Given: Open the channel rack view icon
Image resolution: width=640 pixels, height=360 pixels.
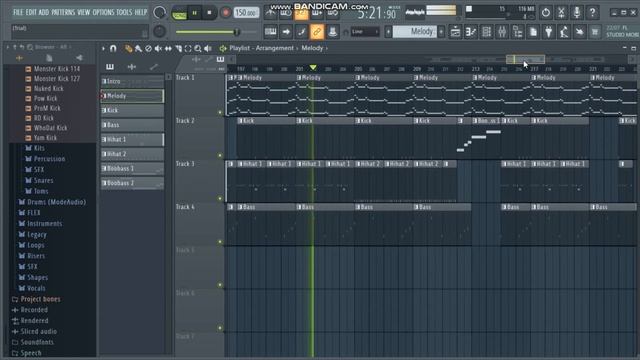Looking at the screenshot, I should tap(486, 31).
